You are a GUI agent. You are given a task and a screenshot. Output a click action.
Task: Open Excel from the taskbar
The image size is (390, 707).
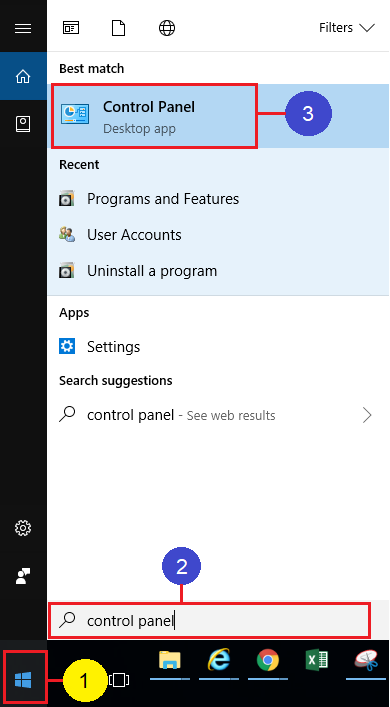[x=317, y=661]
